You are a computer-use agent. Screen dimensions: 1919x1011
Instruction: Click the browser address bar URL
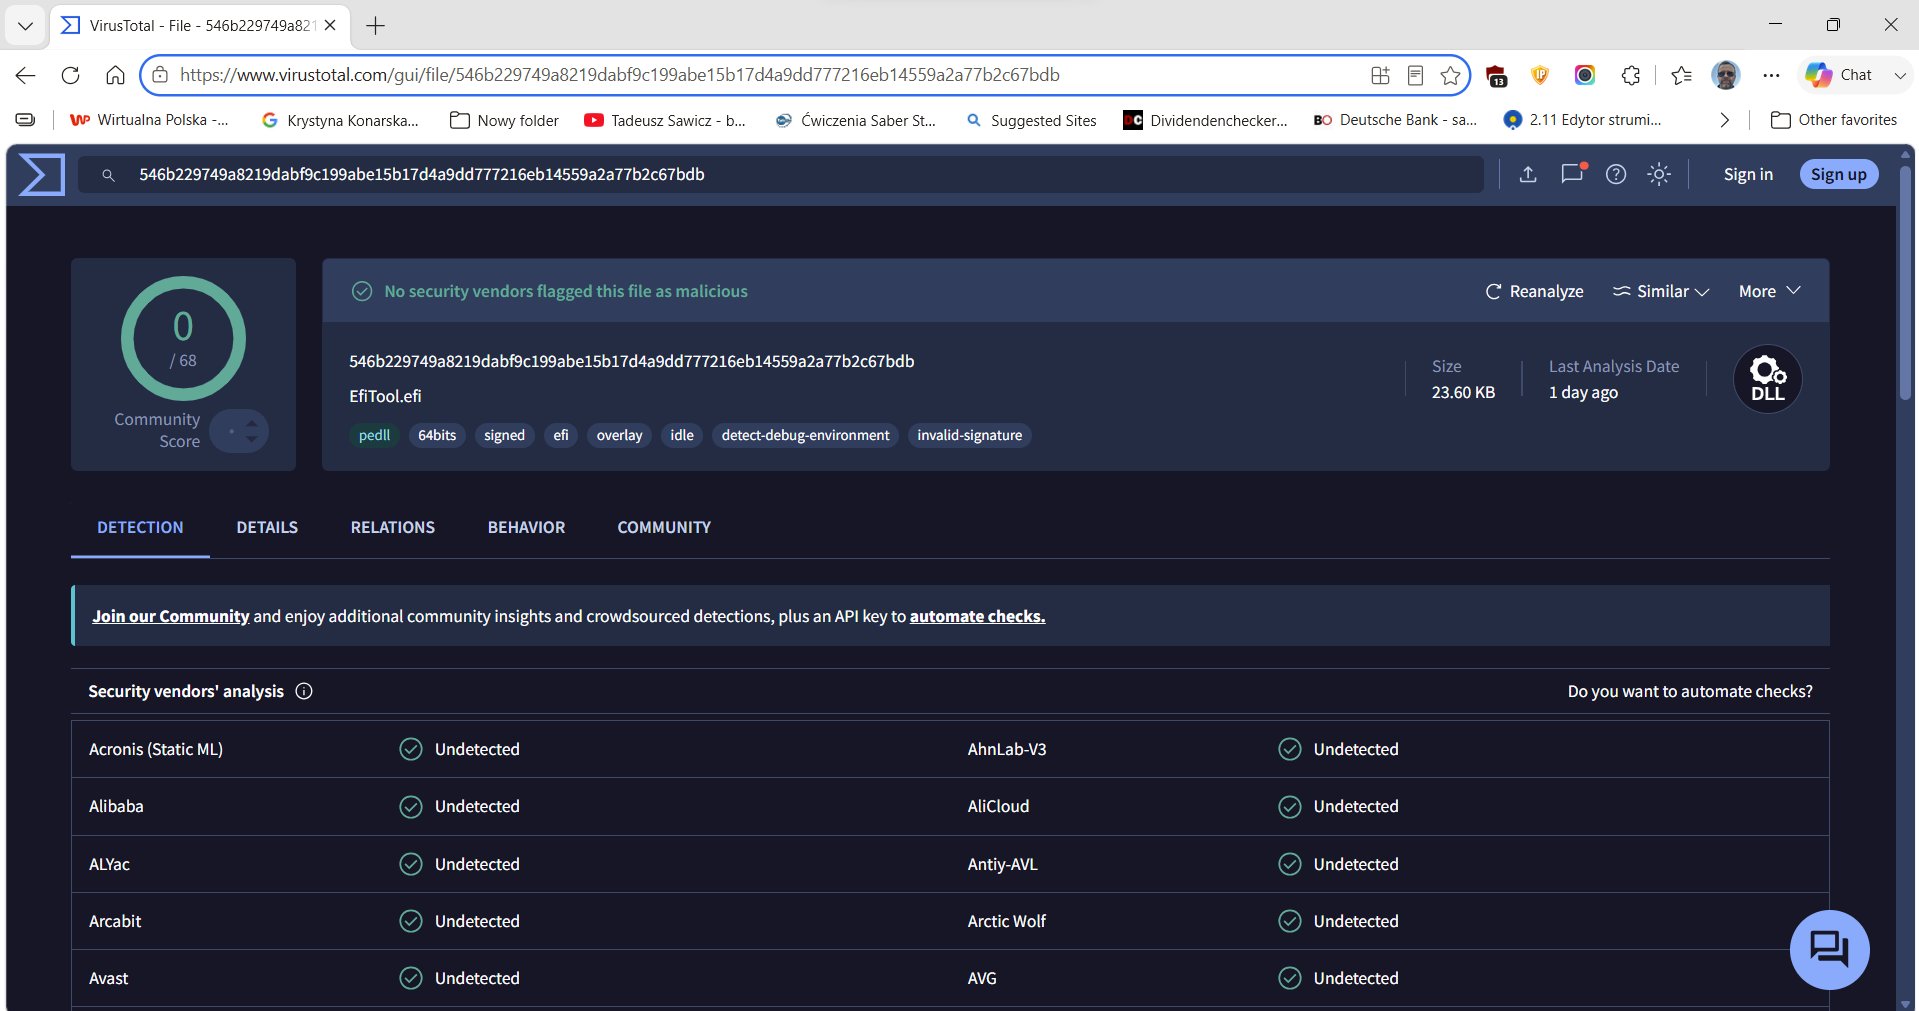619,75
